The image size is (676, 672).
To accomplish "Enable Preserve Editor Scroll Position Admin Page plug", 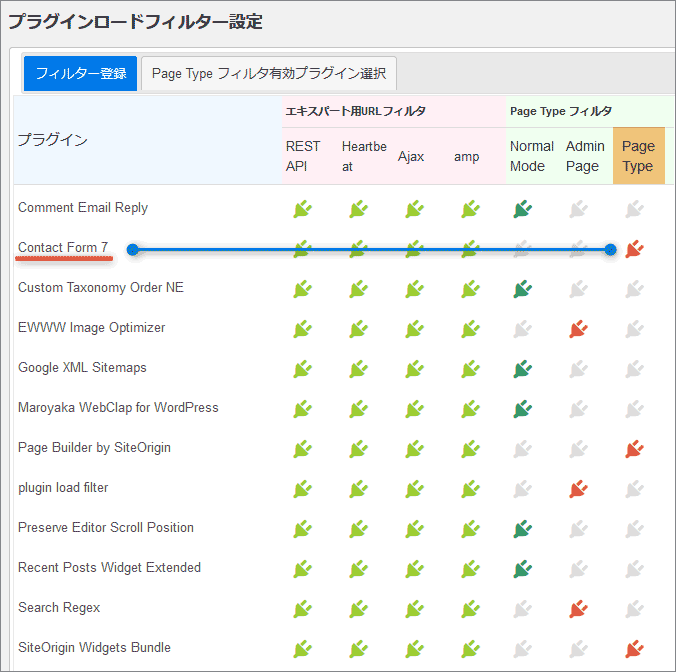I will click(578, 529).
